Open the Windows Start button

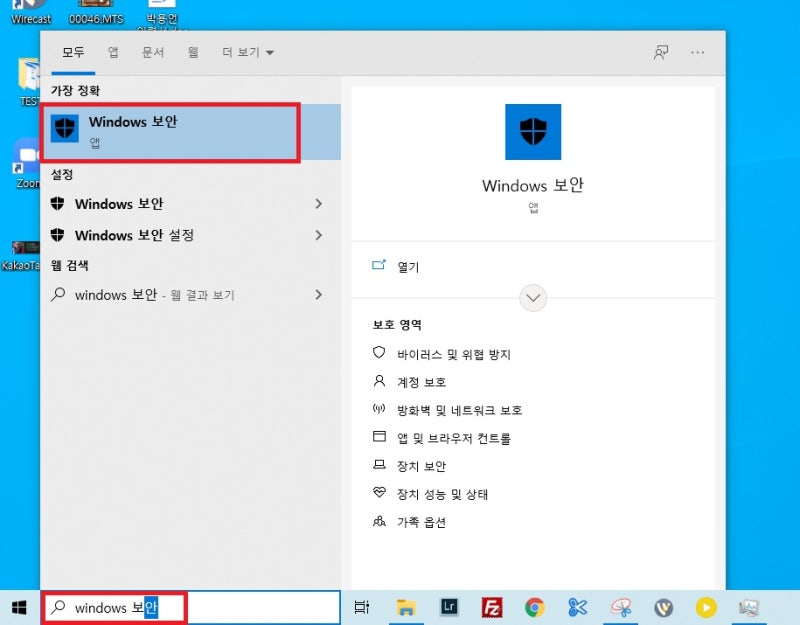[19, 607]
